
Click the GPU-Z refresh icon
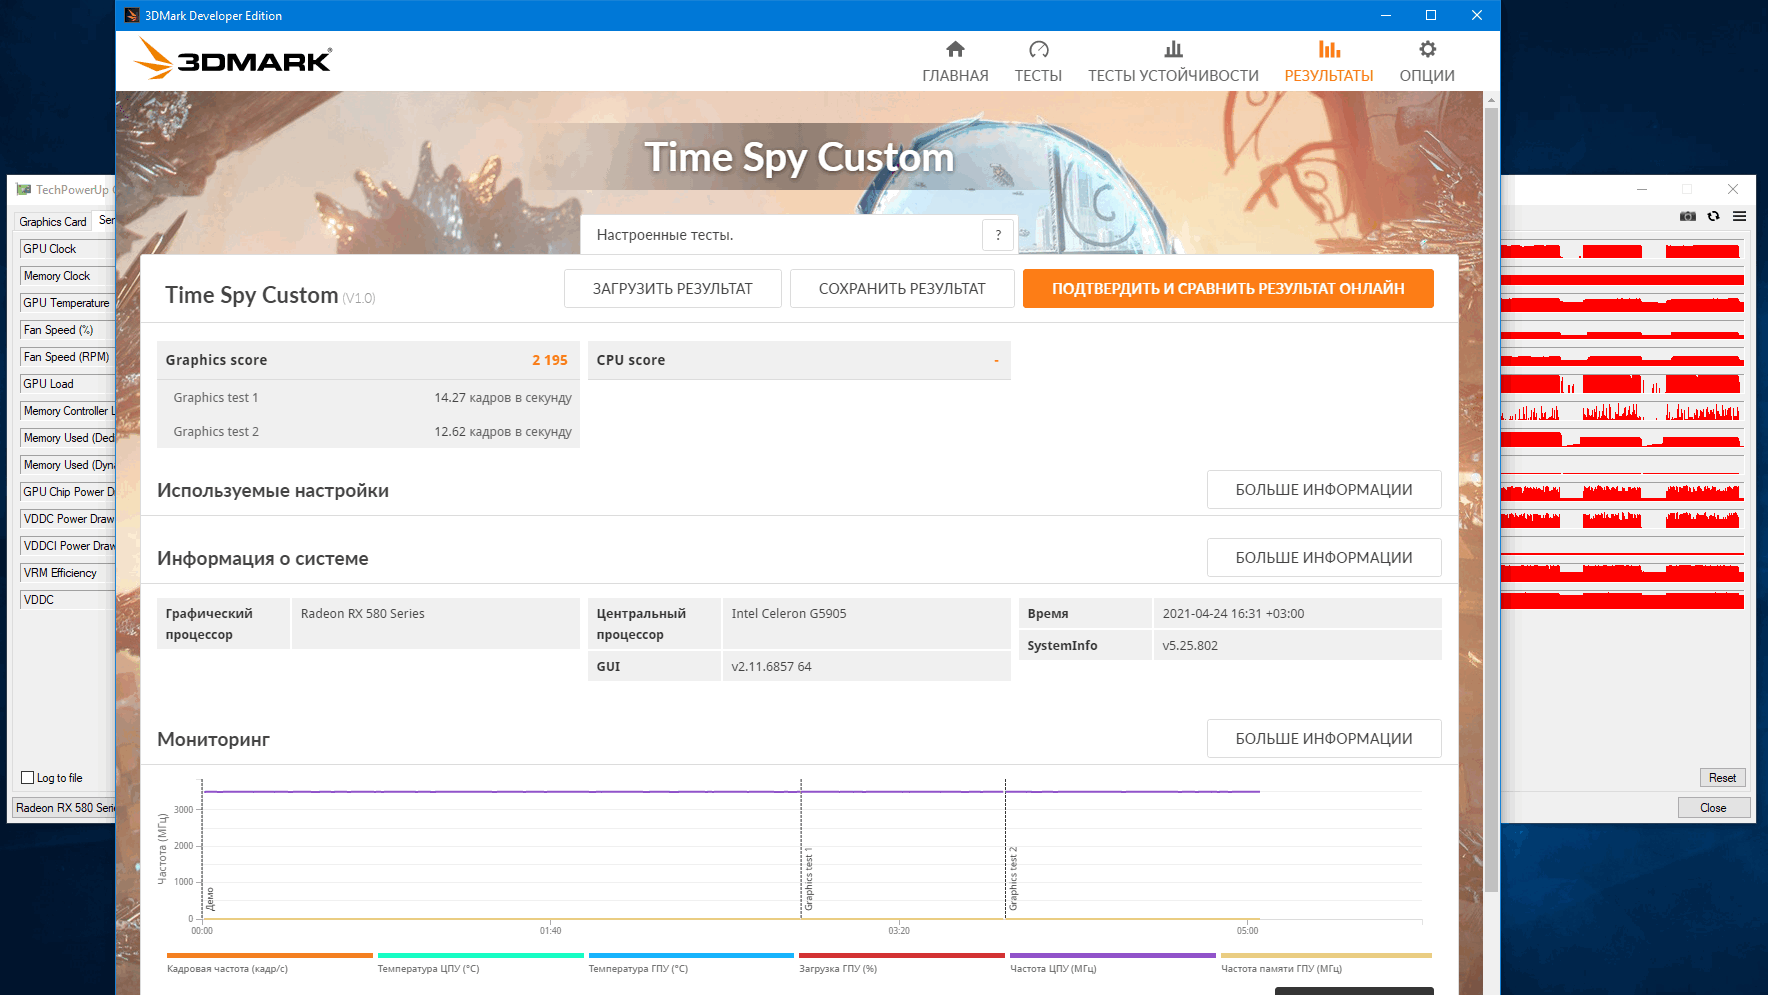1713,216
